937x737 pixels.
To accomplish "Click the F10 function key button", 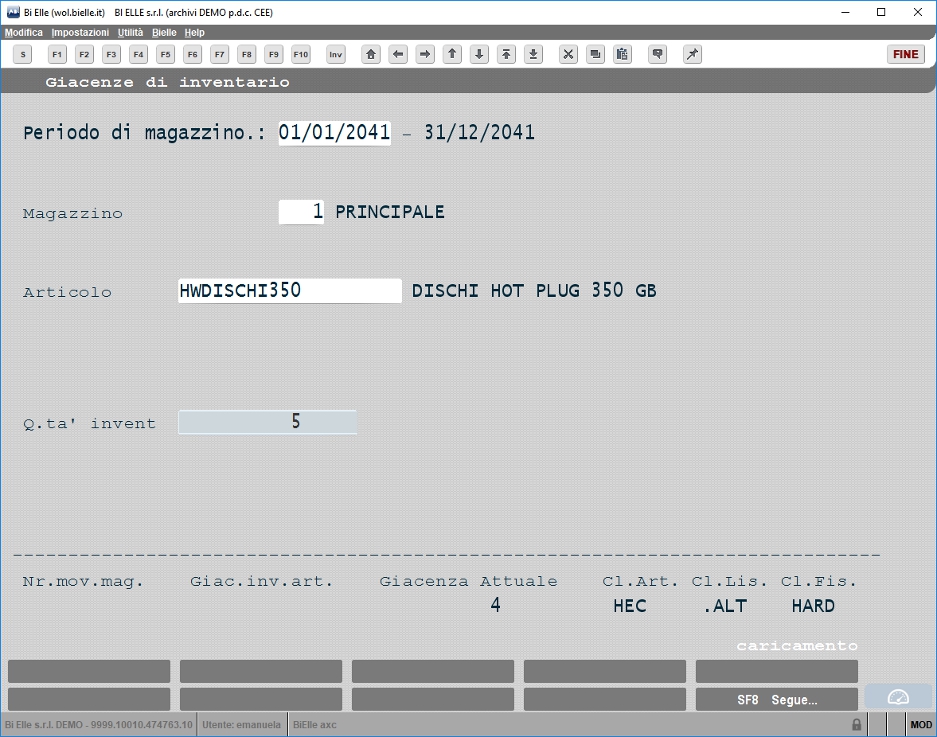I will [x=301, y=54].
